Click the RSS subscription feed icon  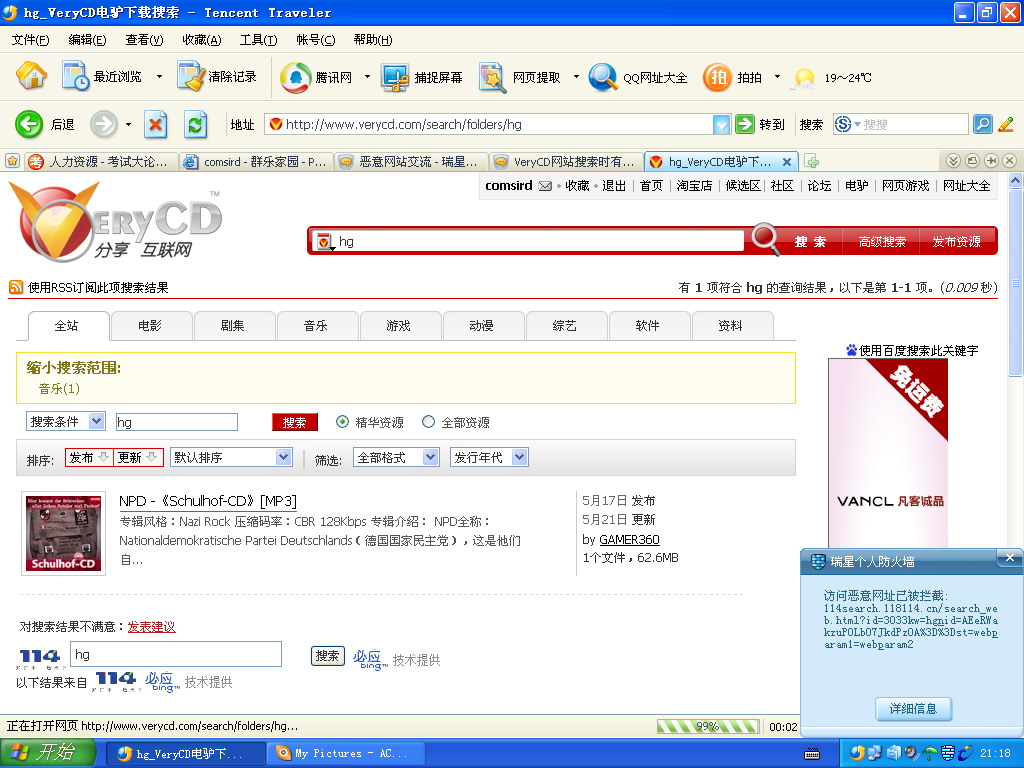tap(16, 287)
